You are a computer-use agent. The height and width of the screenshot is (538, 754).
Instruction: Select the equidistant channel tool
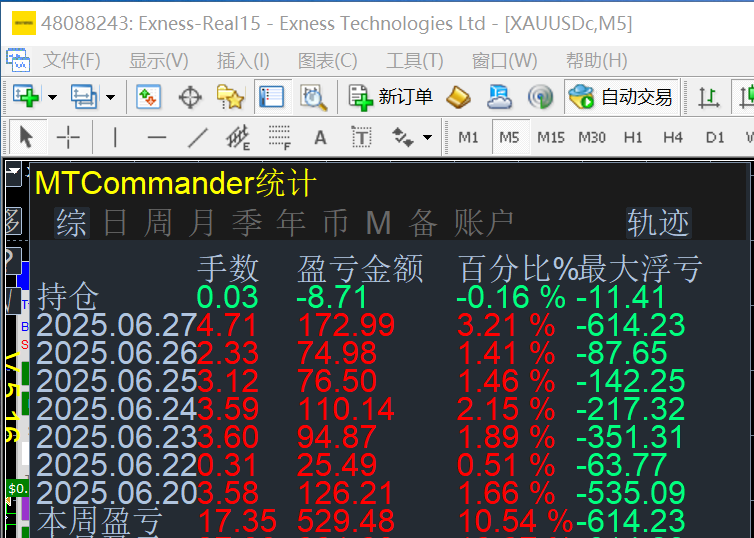(x=238, y=138)
